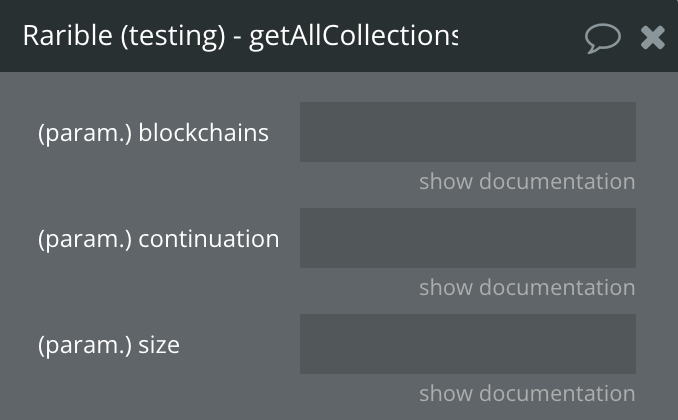Click the "(param.) blockchains" label

pos(153,133)
